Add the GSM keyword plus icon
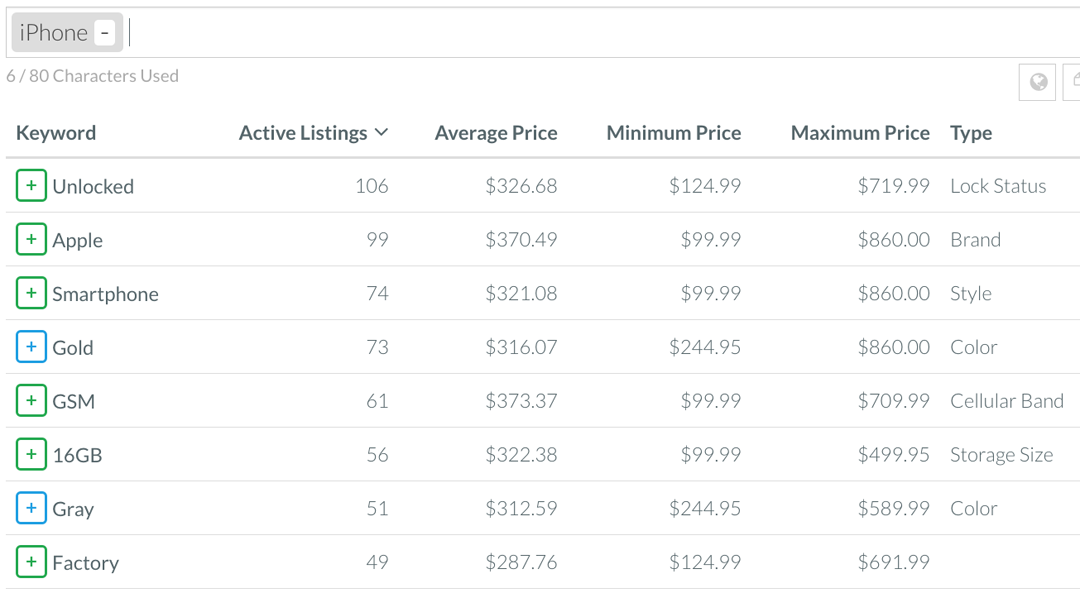 [x=31, y=400]
